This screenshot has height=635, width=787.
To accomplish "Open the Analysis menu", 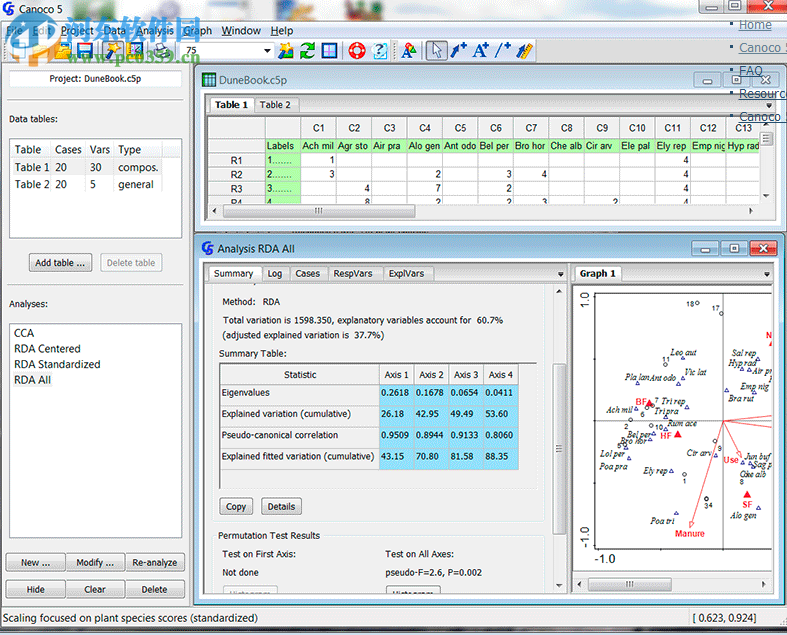I will (x=155, y=31).
